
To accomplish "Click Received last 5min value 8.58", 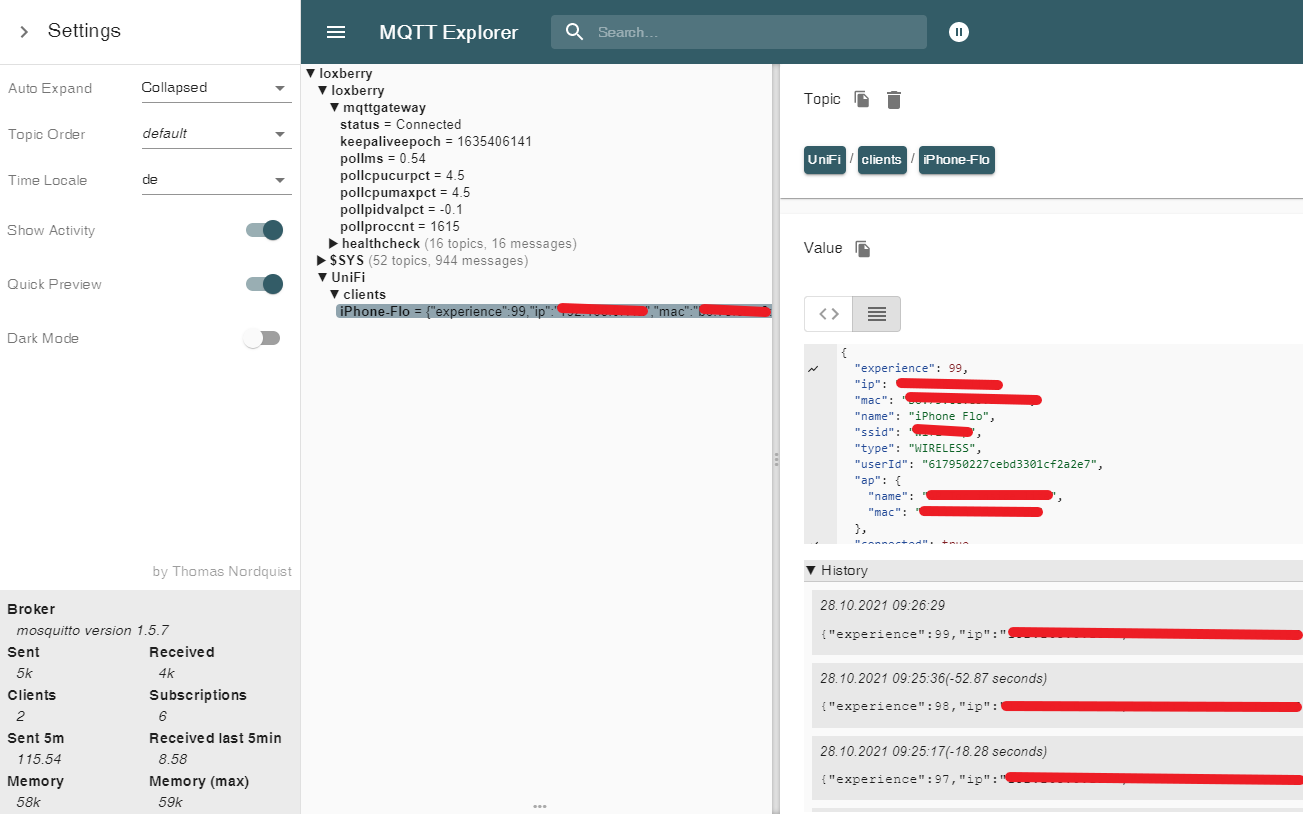I will (173, 759).
